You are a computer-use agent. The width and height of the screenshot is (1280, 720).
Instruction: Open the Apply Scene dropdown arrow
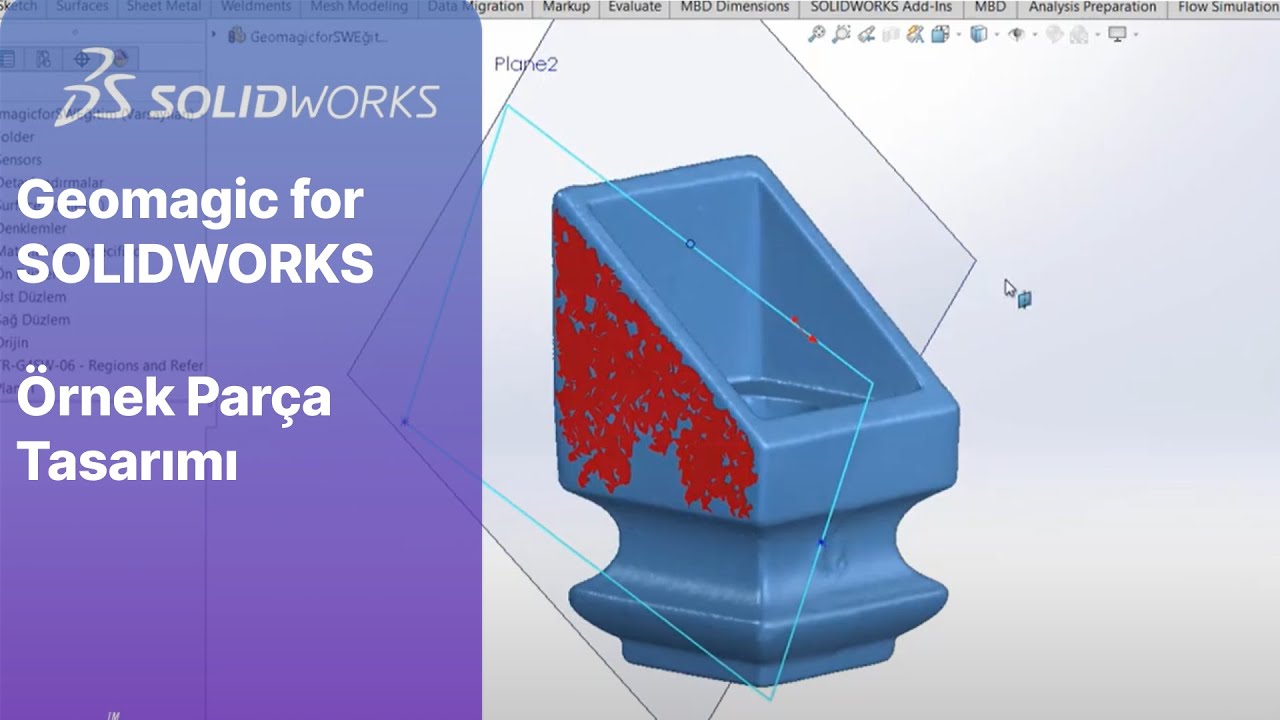1098,34
